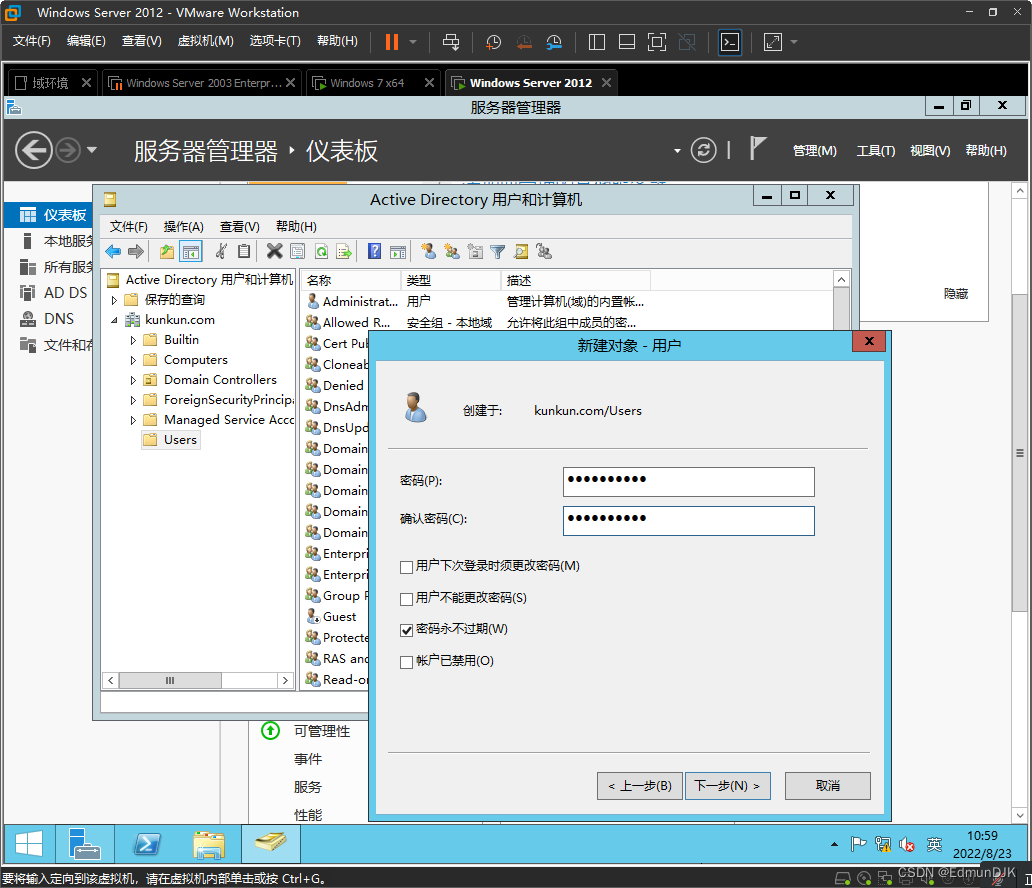Open 查看(V) menu in Active Directory window
The image size is (1032, 888).
[x=240, y=226]
